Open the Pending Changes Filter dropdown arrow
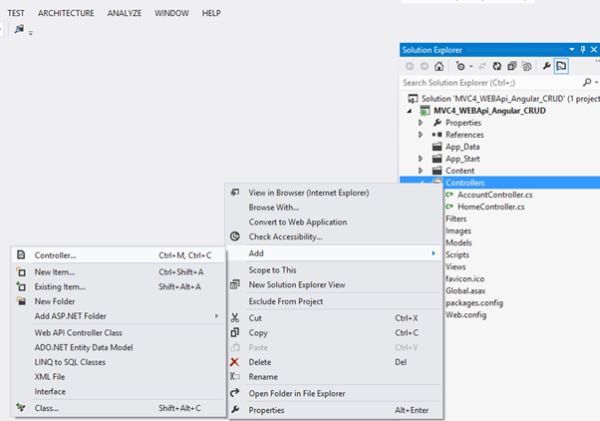The image size is (600, 421). pos(471,66)
